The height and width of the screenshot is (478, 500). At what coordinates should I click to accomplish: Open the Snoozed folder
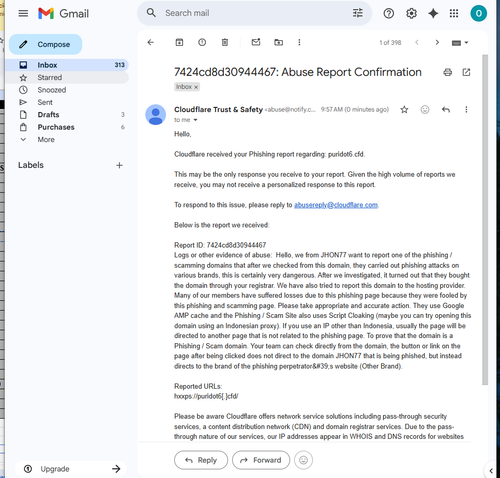67,90
